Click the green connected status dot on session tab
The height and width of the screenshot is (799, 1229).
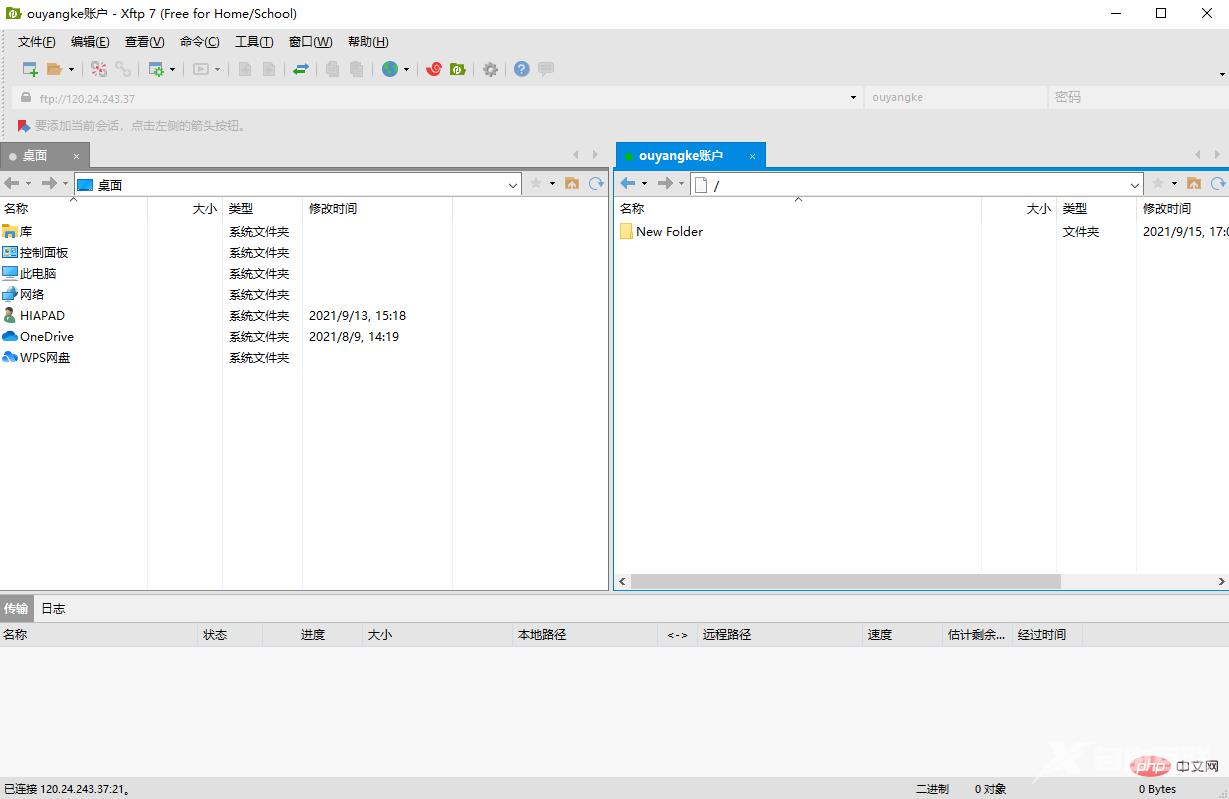tap(627, 155)
